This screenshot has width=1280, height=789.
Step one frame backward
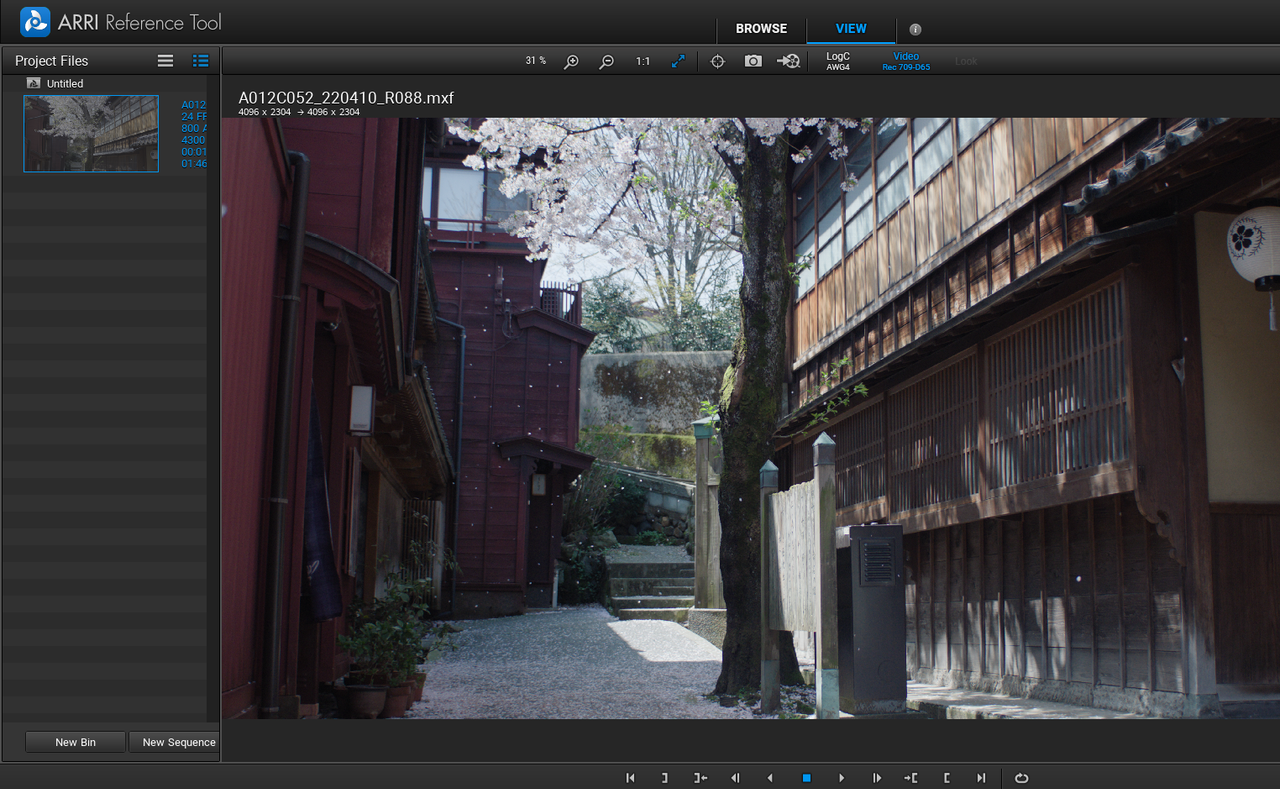point(735,778)
